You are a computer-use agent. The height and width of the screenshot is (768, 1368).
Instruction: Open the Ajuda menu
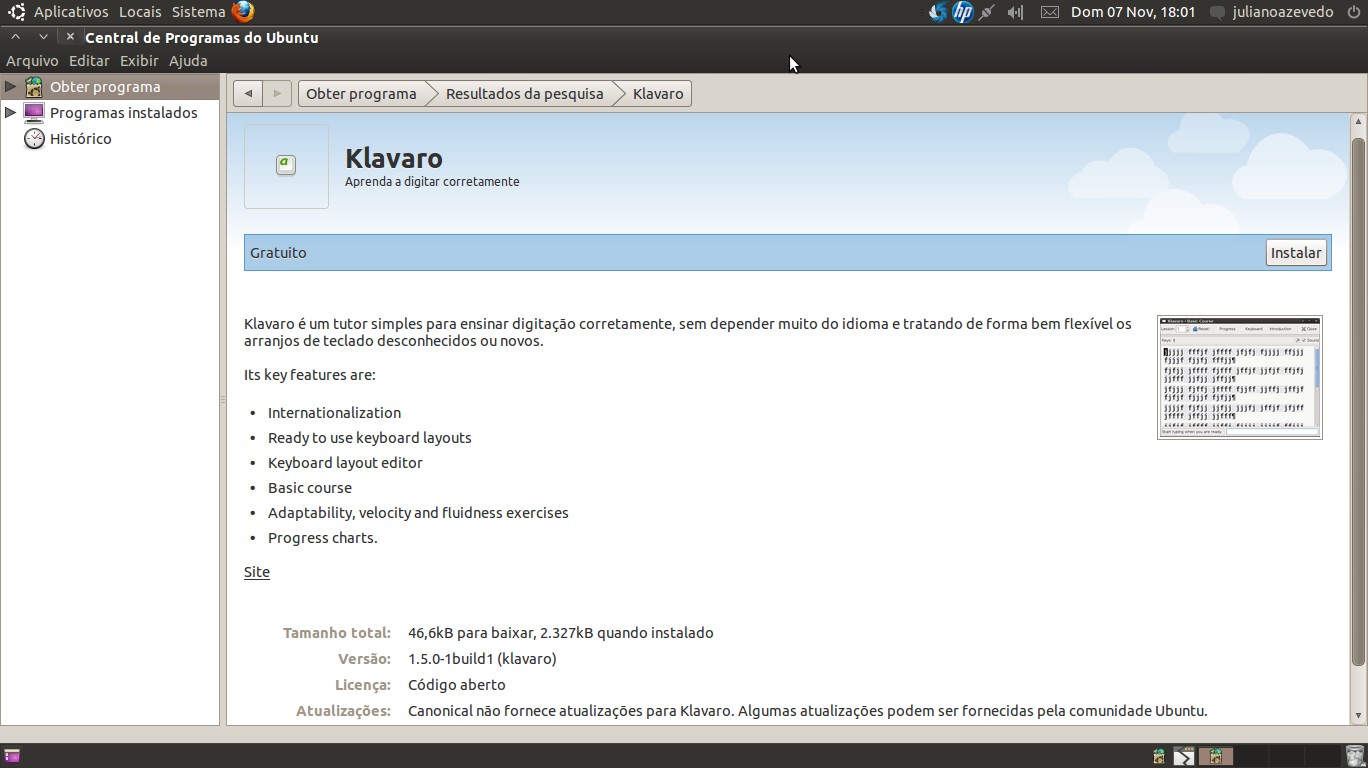tap(188, 61)
